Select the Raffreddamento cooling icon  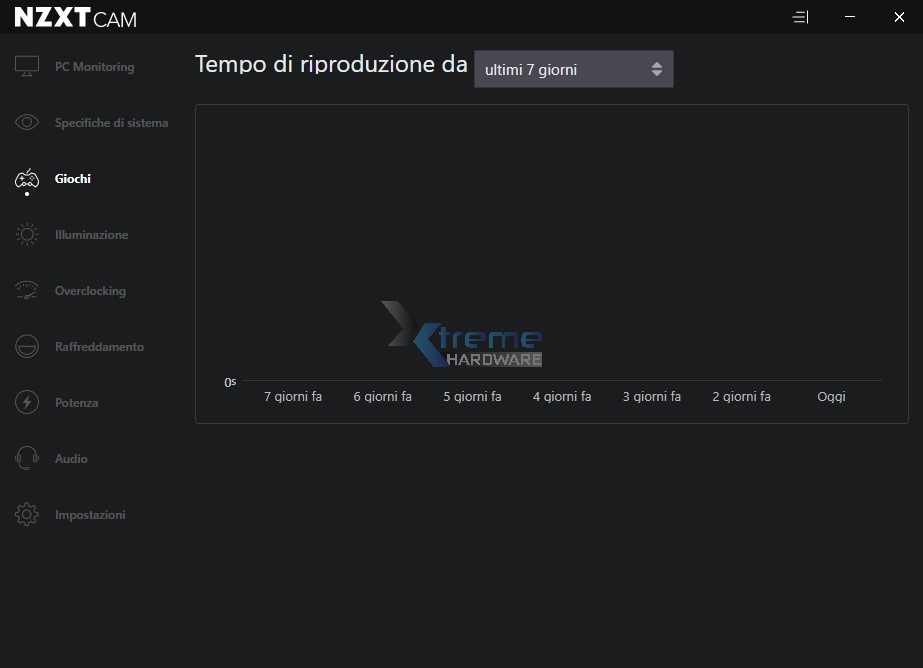pos(27,347)
